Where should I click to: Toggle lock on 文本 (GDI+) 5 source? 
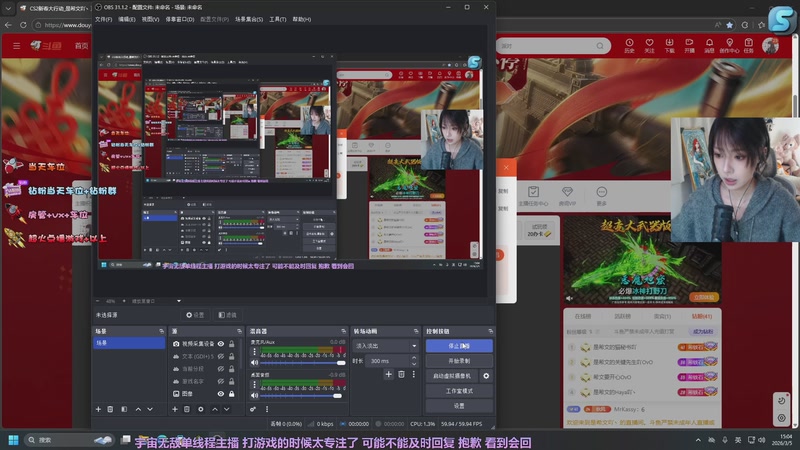(232, 356)
